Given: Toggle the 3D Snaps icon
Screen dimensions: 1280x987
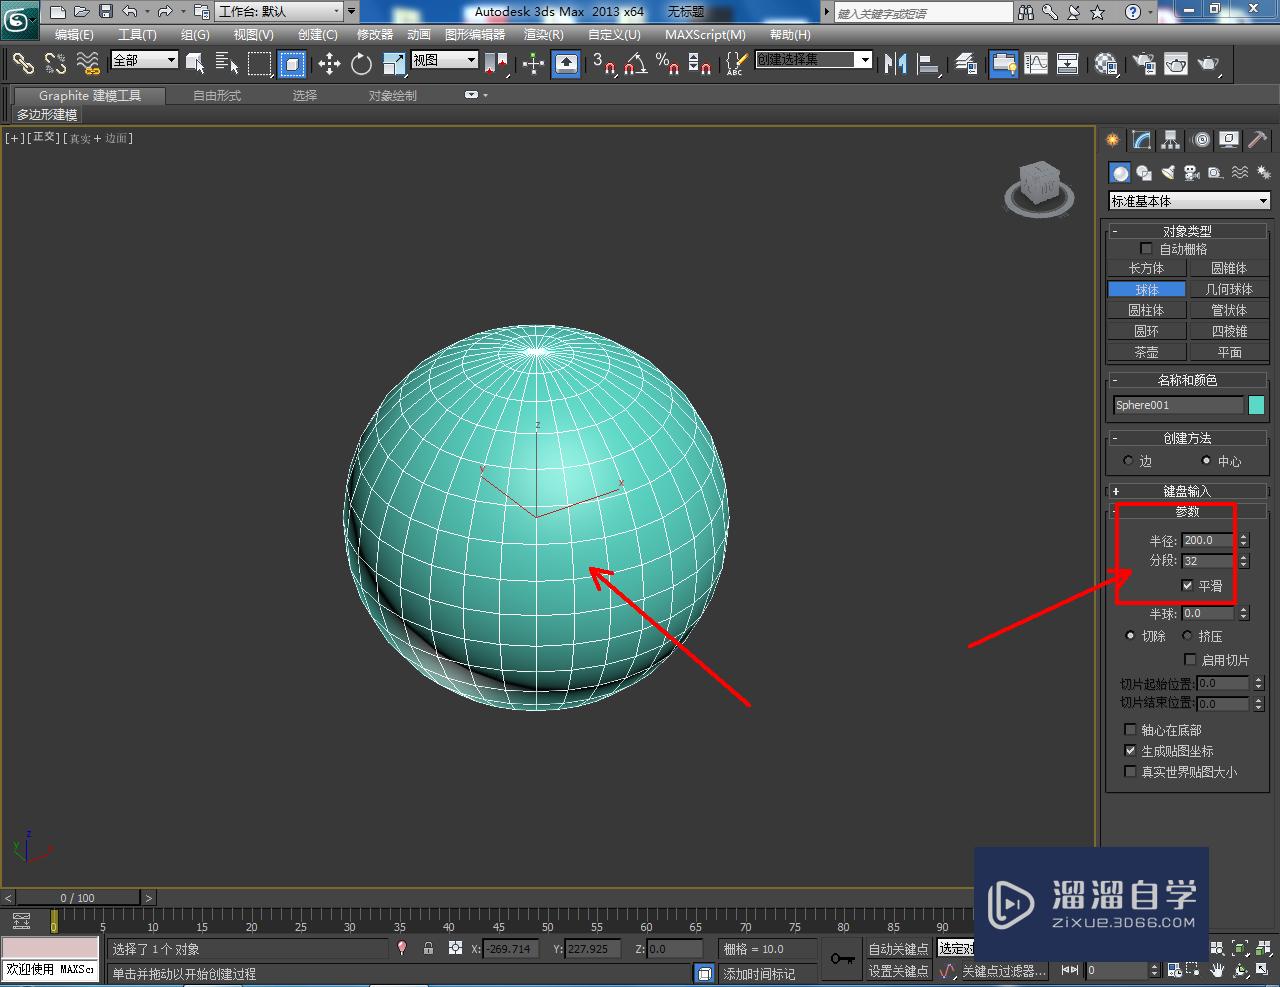Looking at the screenshot, I should (604, 64).
